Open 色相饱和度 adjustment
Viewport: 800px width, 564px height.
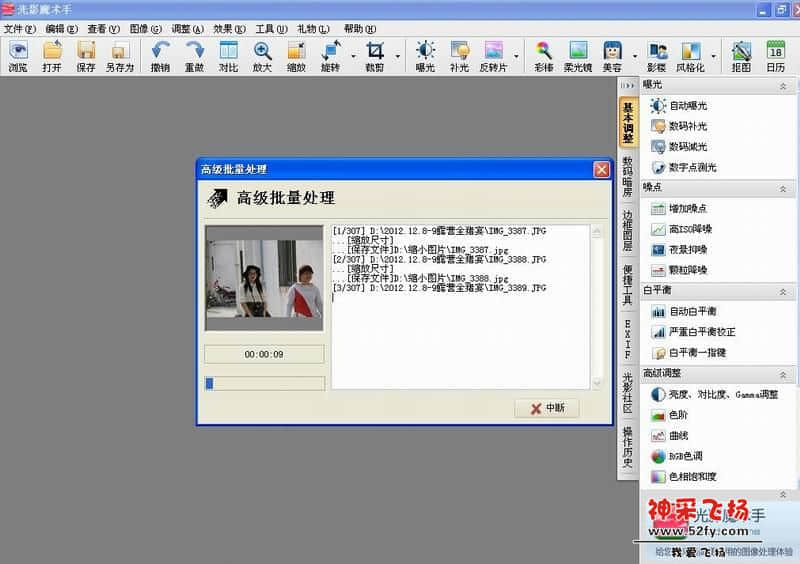[683, 477]
